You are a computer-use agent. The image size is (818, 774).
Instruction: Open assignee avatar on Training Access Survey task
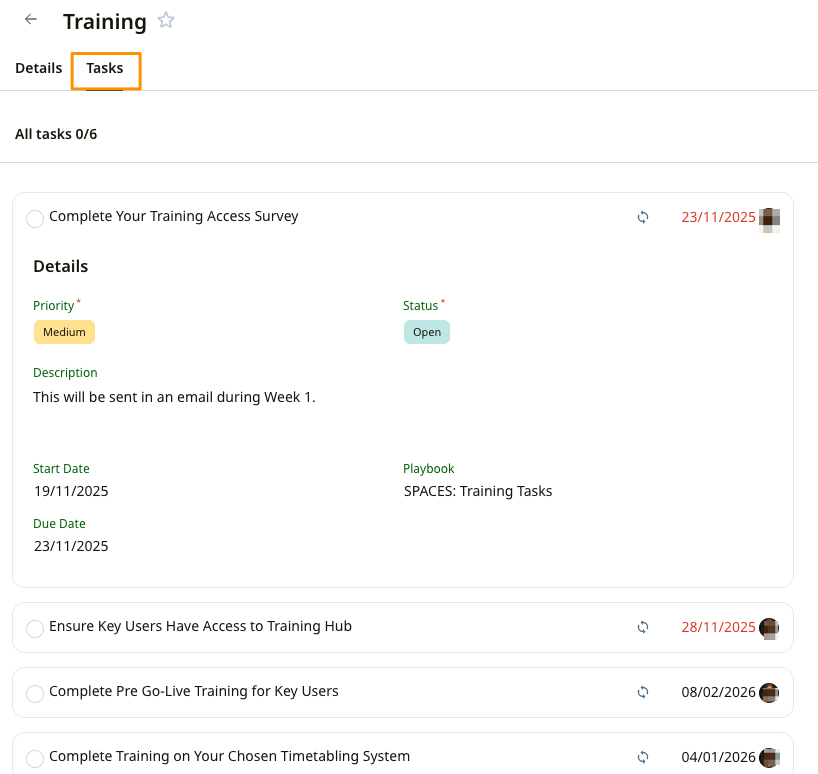769,218
